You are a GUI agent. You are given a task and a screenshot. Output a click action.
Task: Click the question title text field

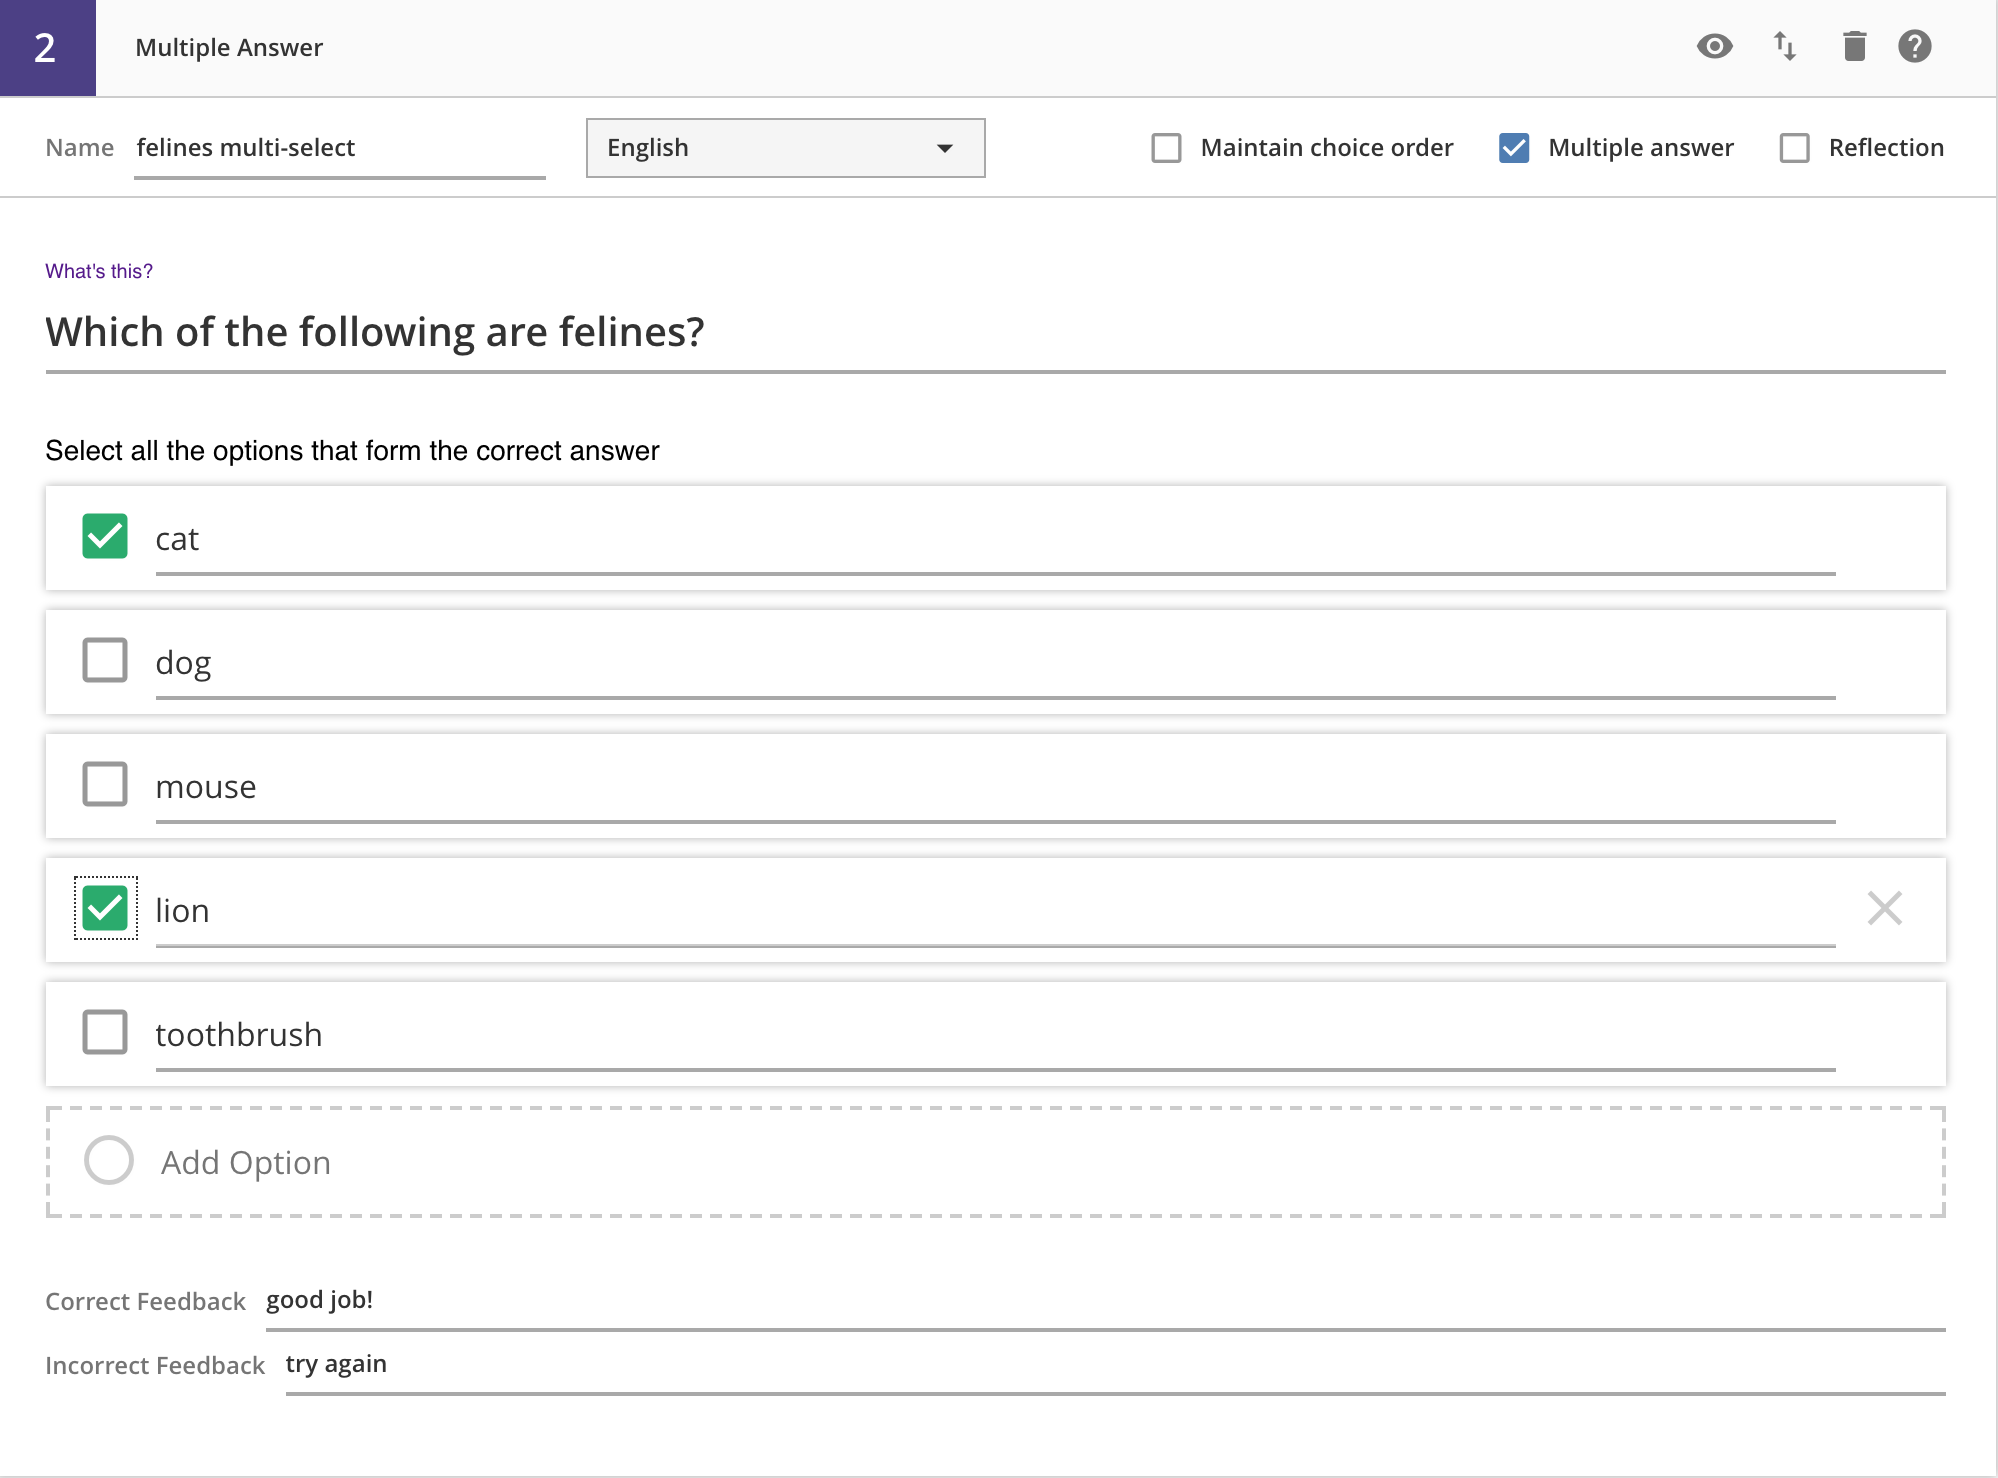pos(995,332)
